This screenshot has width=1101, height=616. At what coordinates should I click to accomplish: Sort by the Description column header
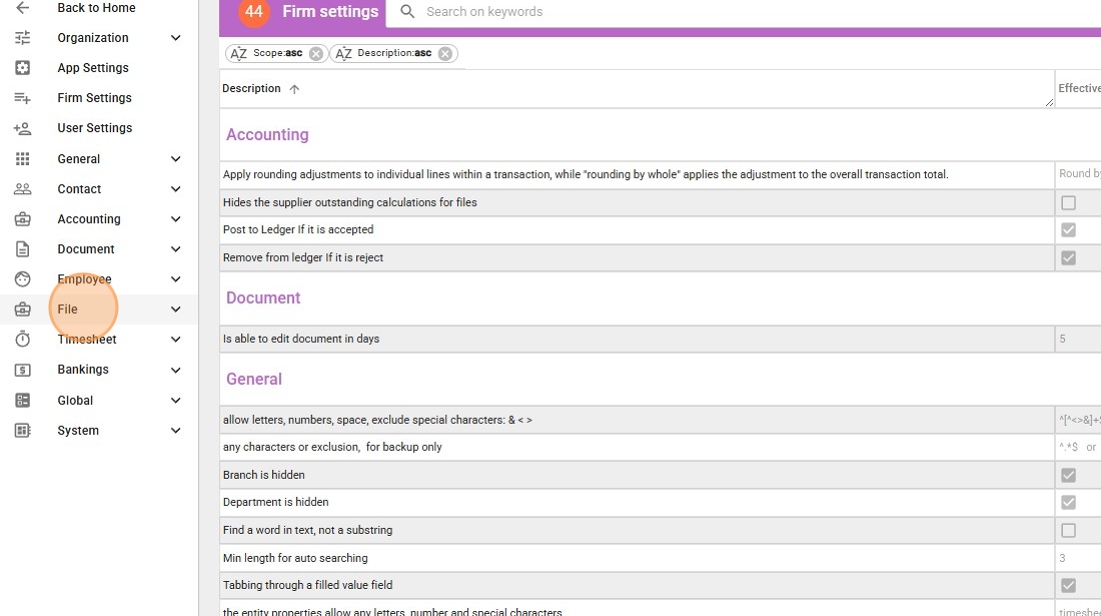252,88
